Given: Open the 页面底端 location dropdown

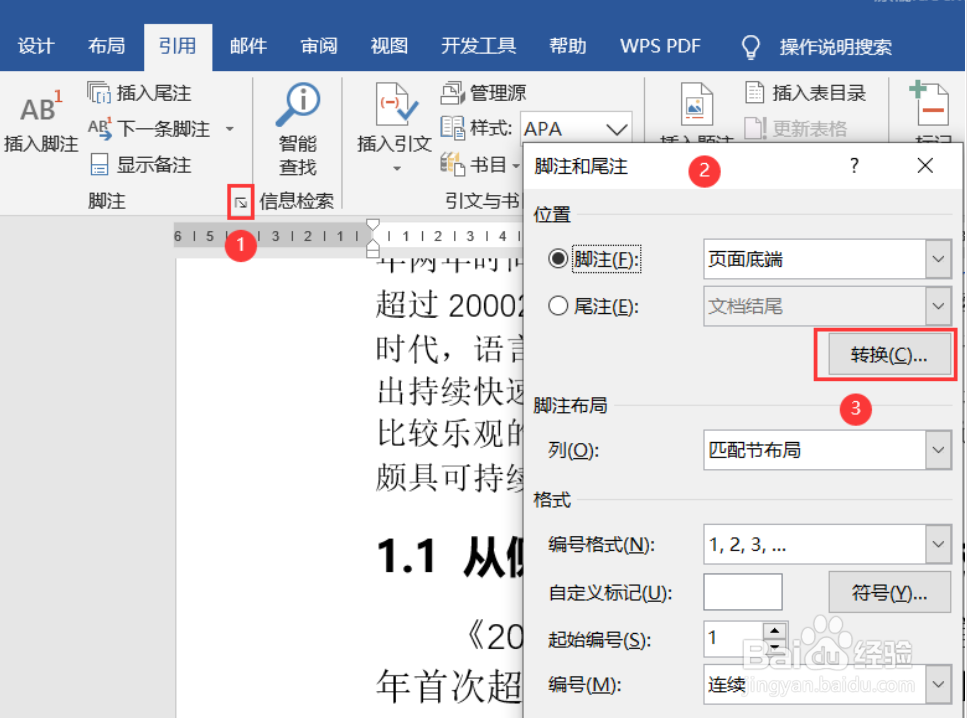Looking at the screenshot, I should tap(937, 259).
